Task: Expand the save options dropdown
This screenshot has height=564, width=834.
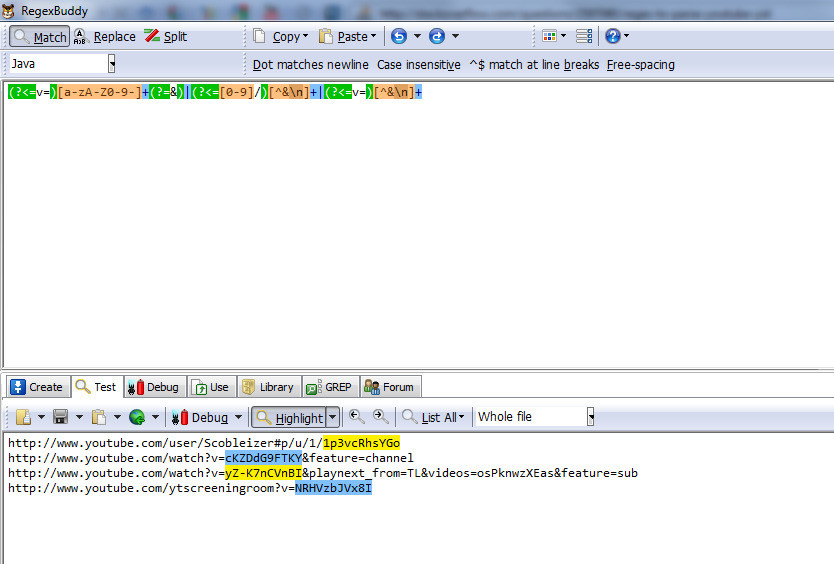Action: [79, 417]
